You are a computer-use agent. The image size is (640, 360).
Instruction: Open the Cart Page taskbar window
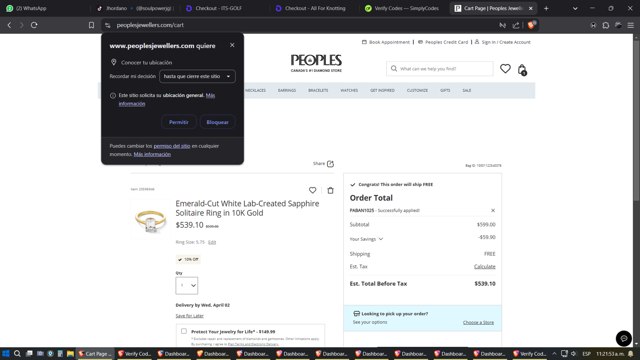point(95,353)
